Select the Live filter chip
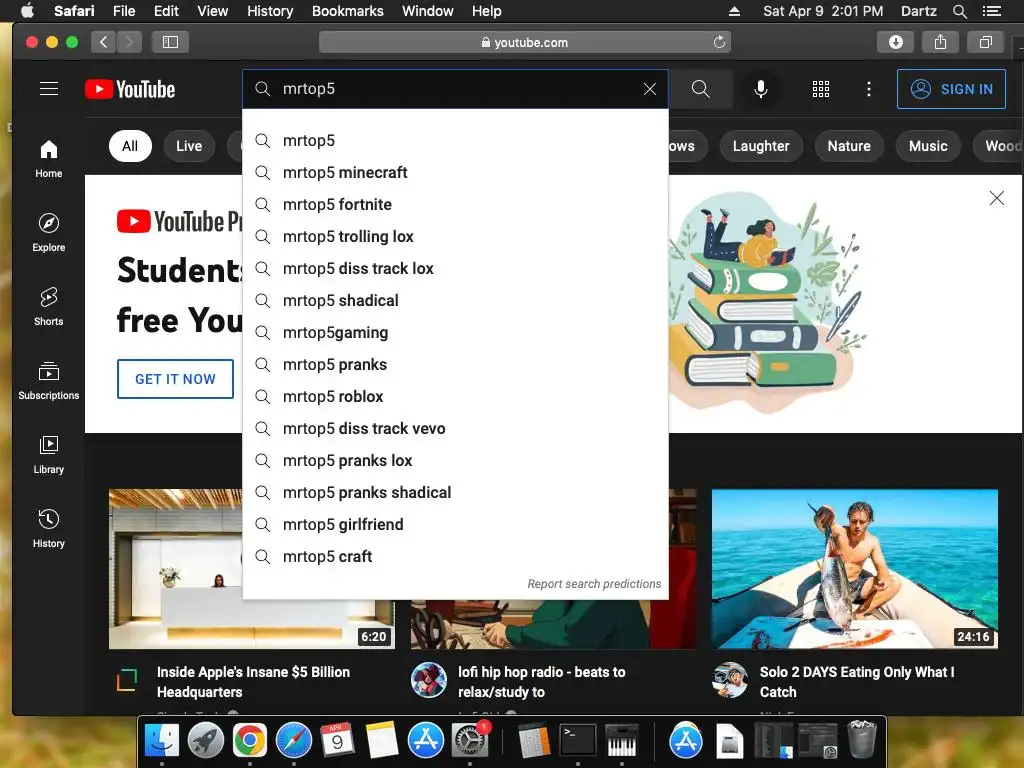Image resolution: width=1024 pixels, height=768 pixels. (189, 146)
